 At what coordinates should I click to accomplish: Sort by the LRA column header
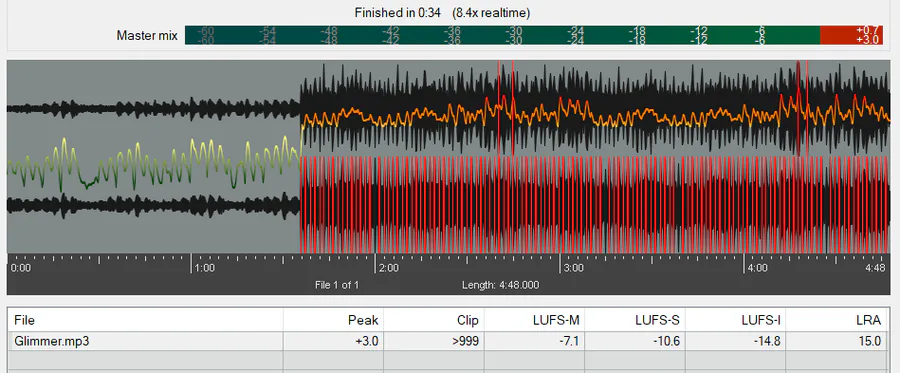tap(836, 320)
